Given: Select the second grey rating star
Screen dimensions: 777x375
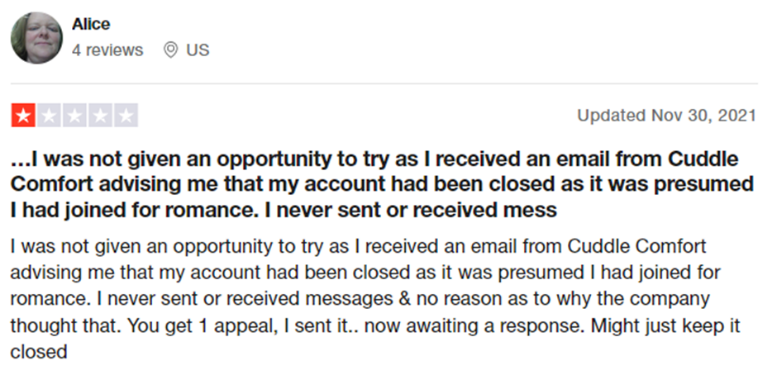Looking at the screenshot, I should click(49, 116).
